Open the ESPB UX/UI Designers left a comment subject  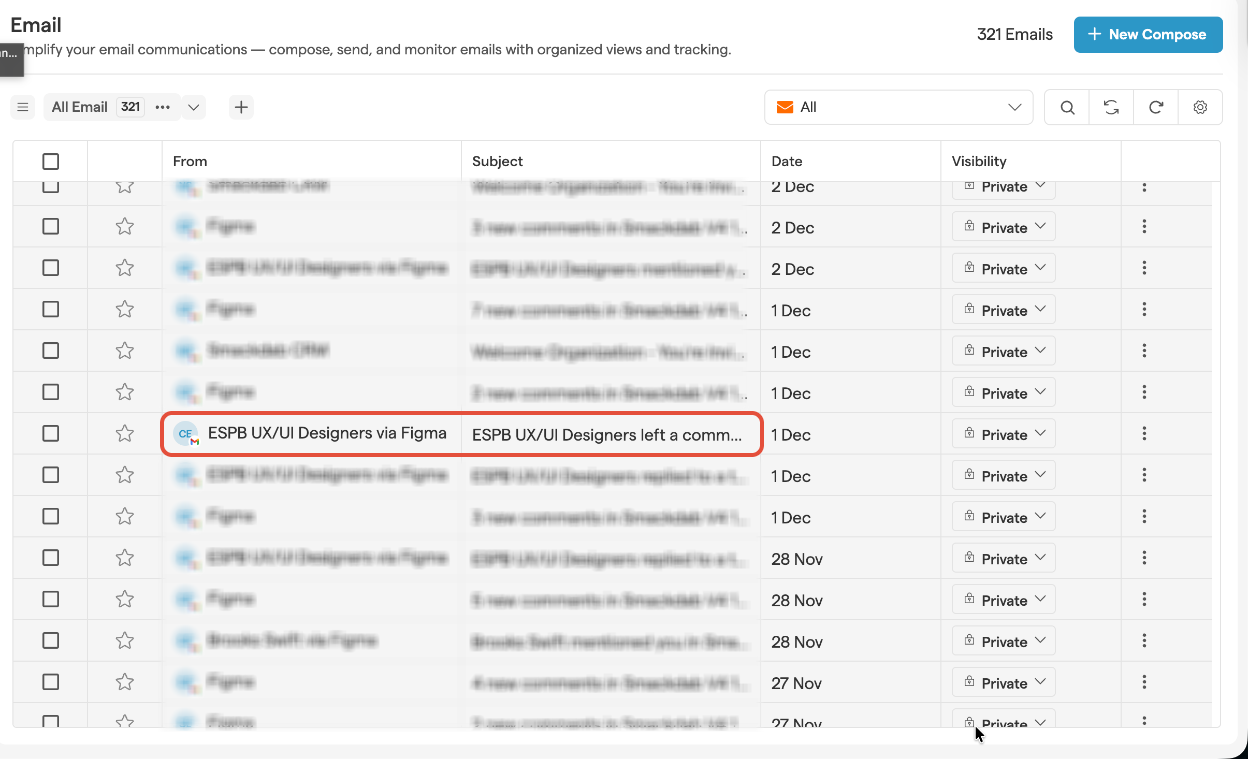point(608,435)
